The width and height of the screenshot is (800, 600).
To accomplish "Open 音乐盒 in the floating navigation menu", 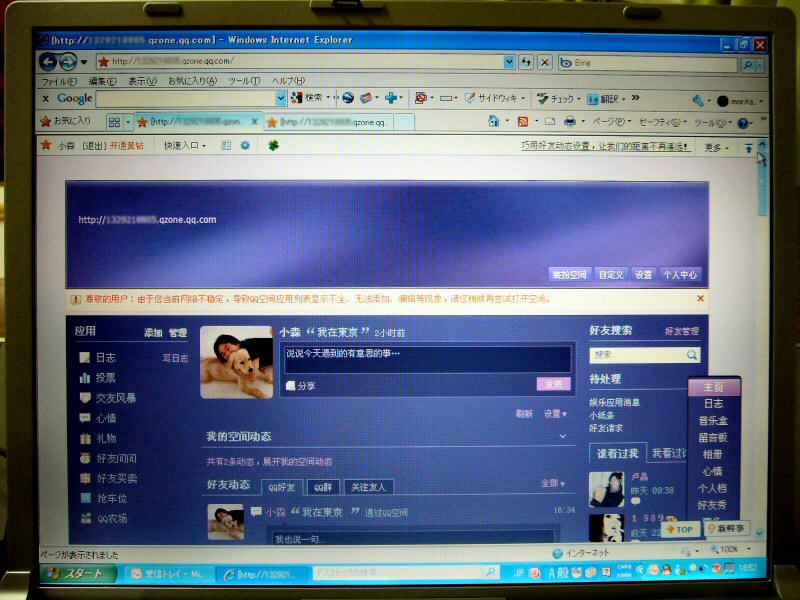I will (713, 420).
